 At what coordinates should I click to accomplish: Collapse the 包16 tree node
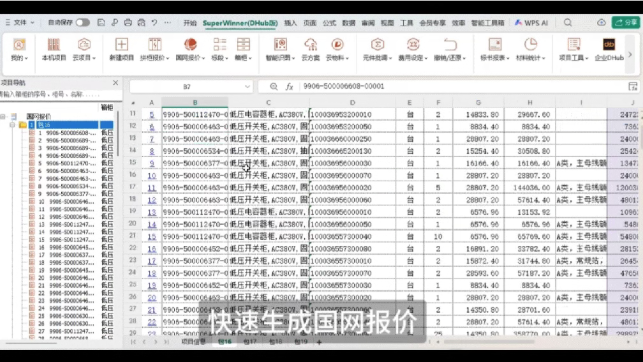(x=12, y=124)
